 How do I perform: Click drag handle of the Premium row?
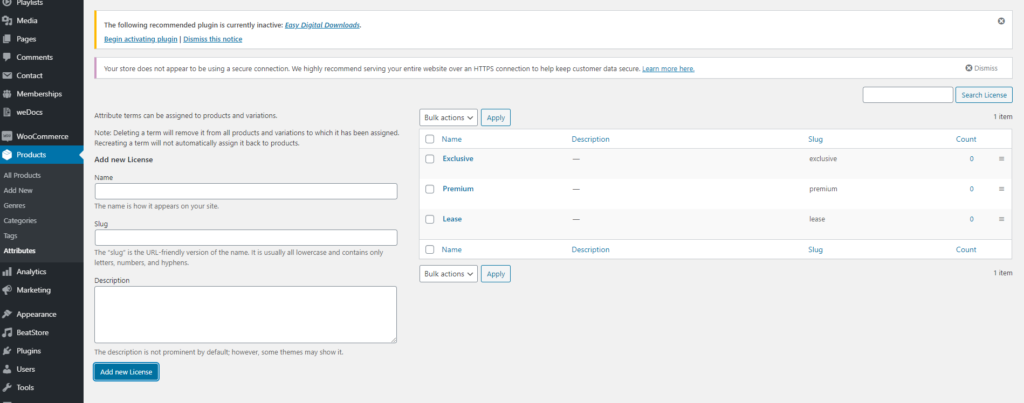1001,189
